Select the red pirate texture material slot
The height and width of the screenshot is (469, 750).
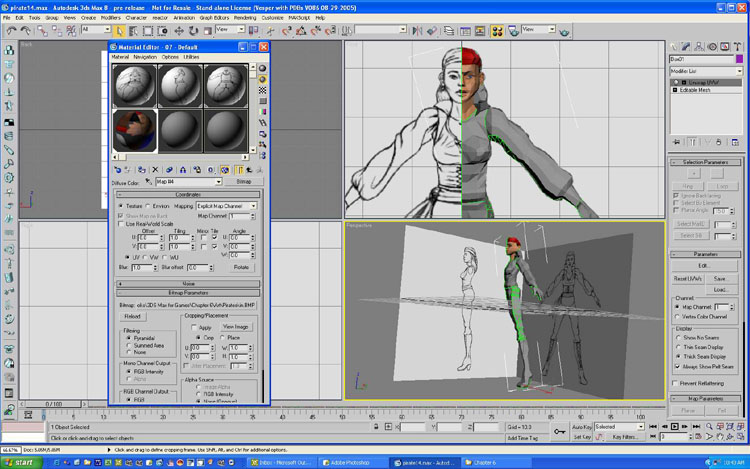(134, 131)
